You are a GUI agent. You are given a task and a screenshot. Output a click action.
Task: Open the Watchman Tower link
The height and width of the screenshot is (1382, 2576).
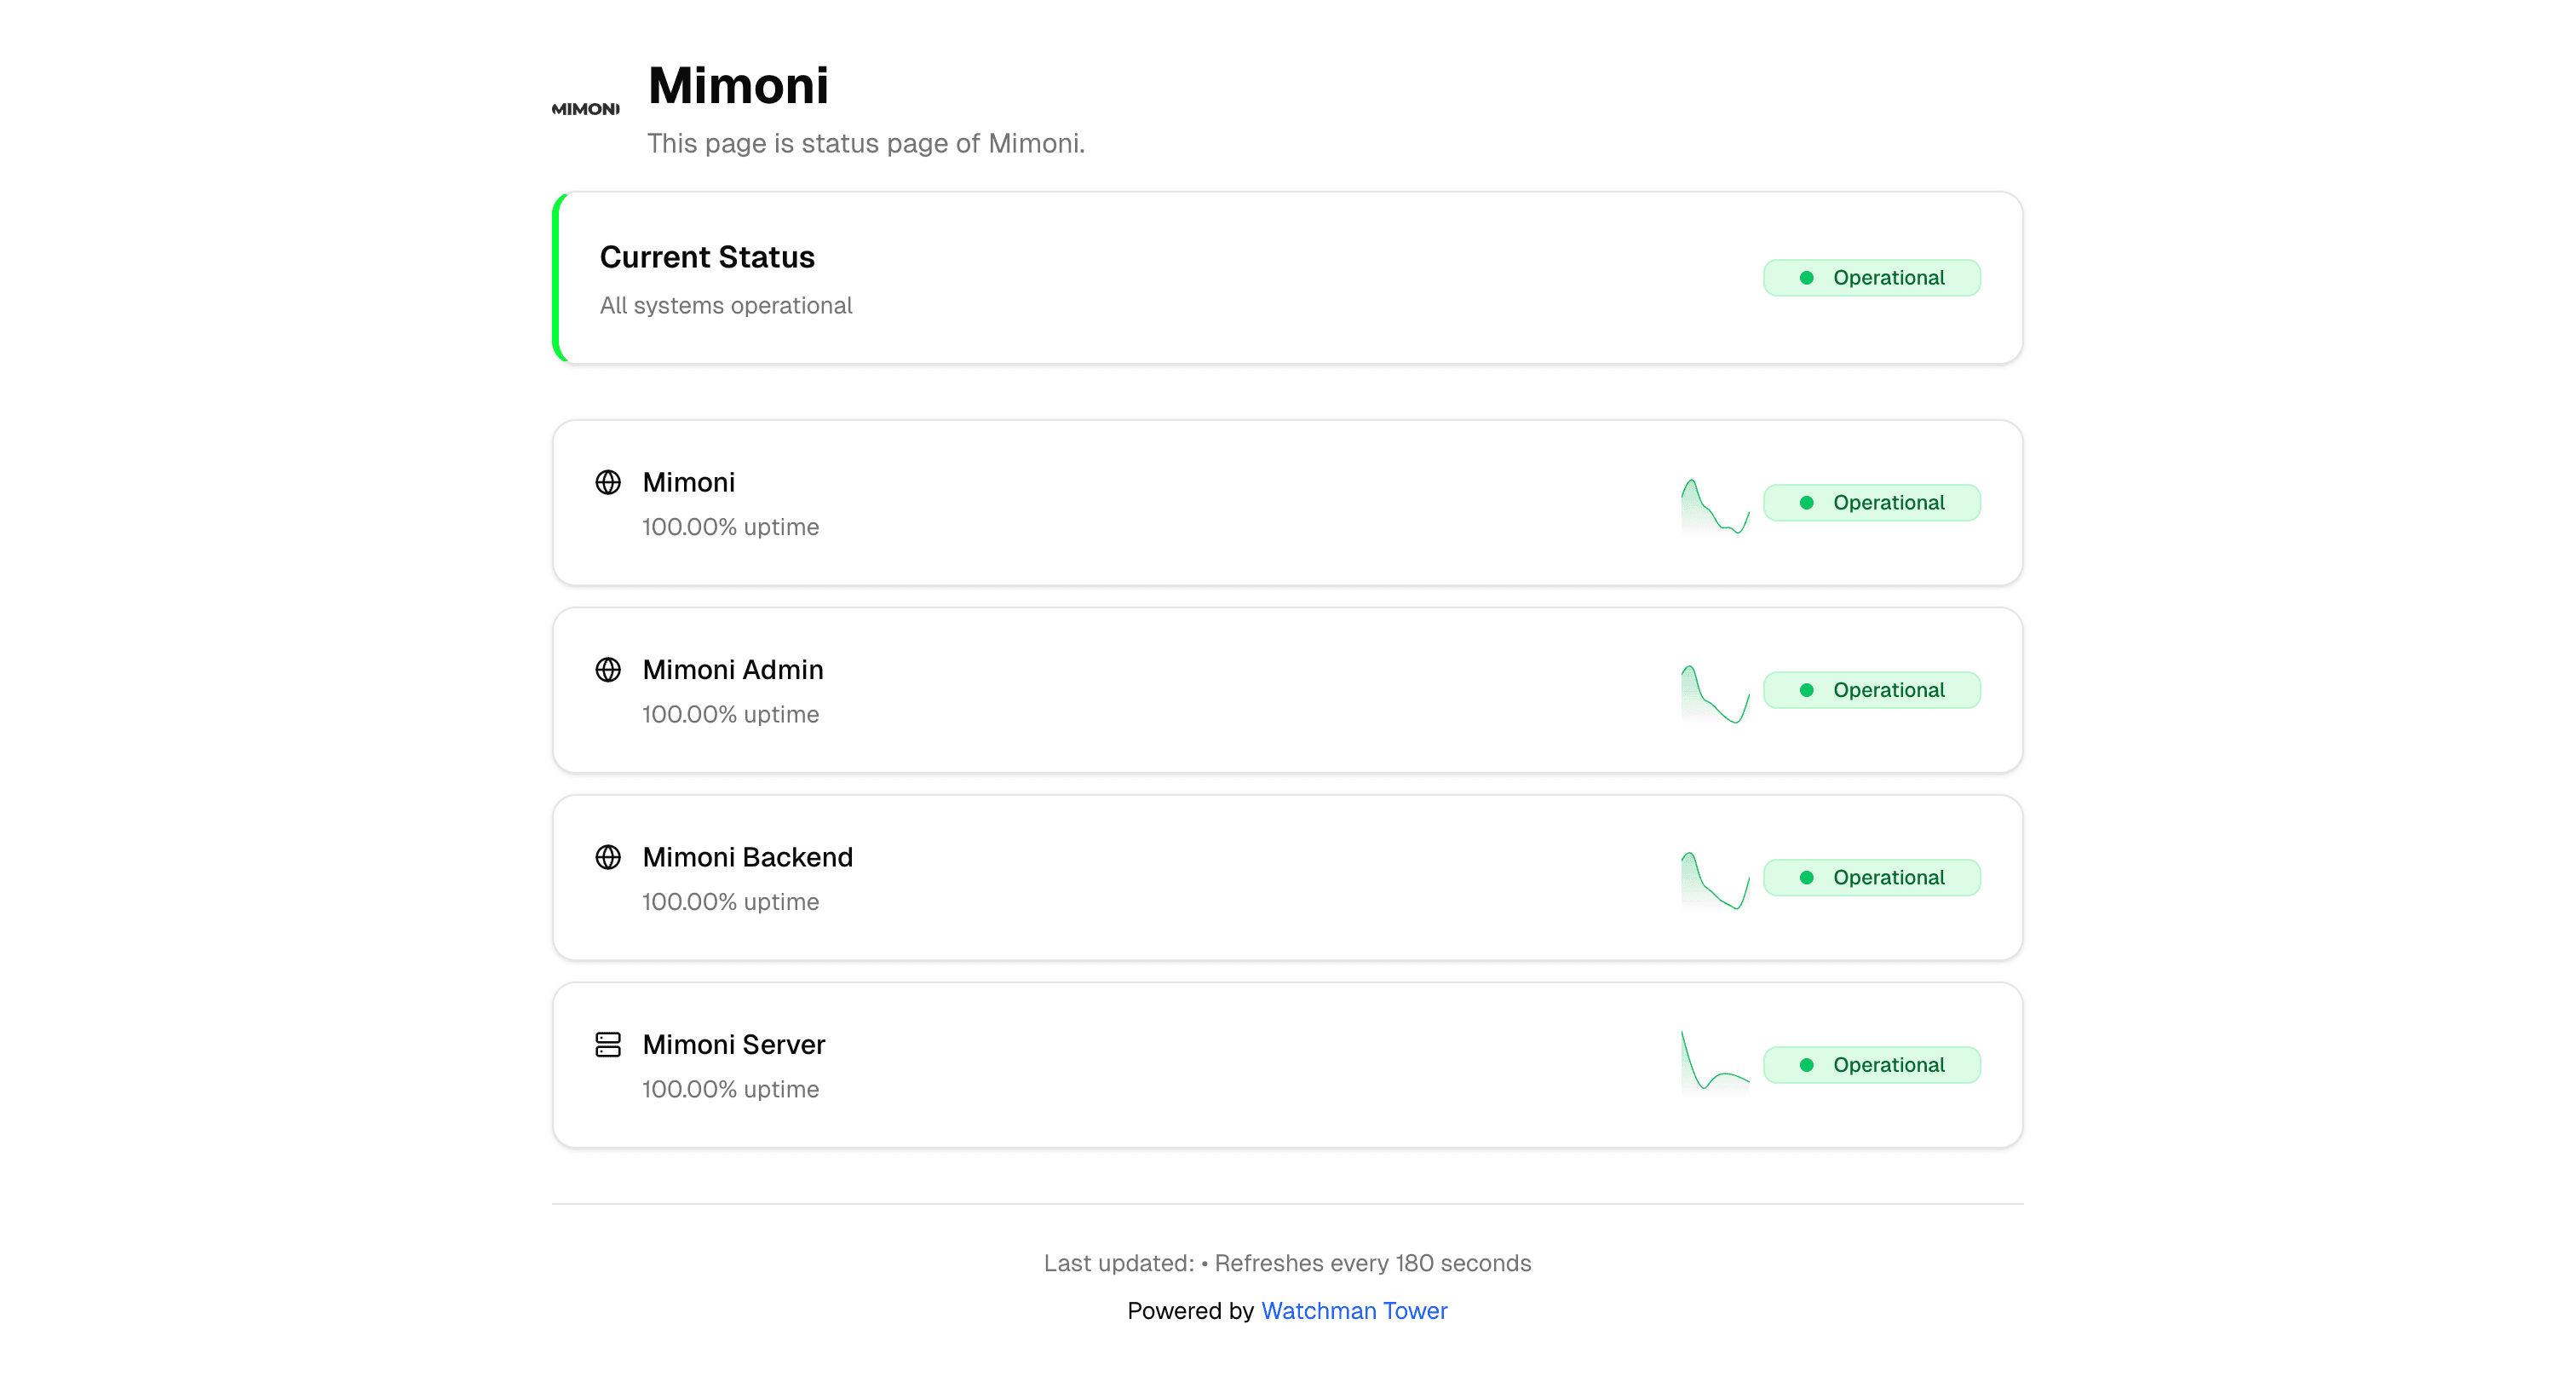(1354, 1310)
